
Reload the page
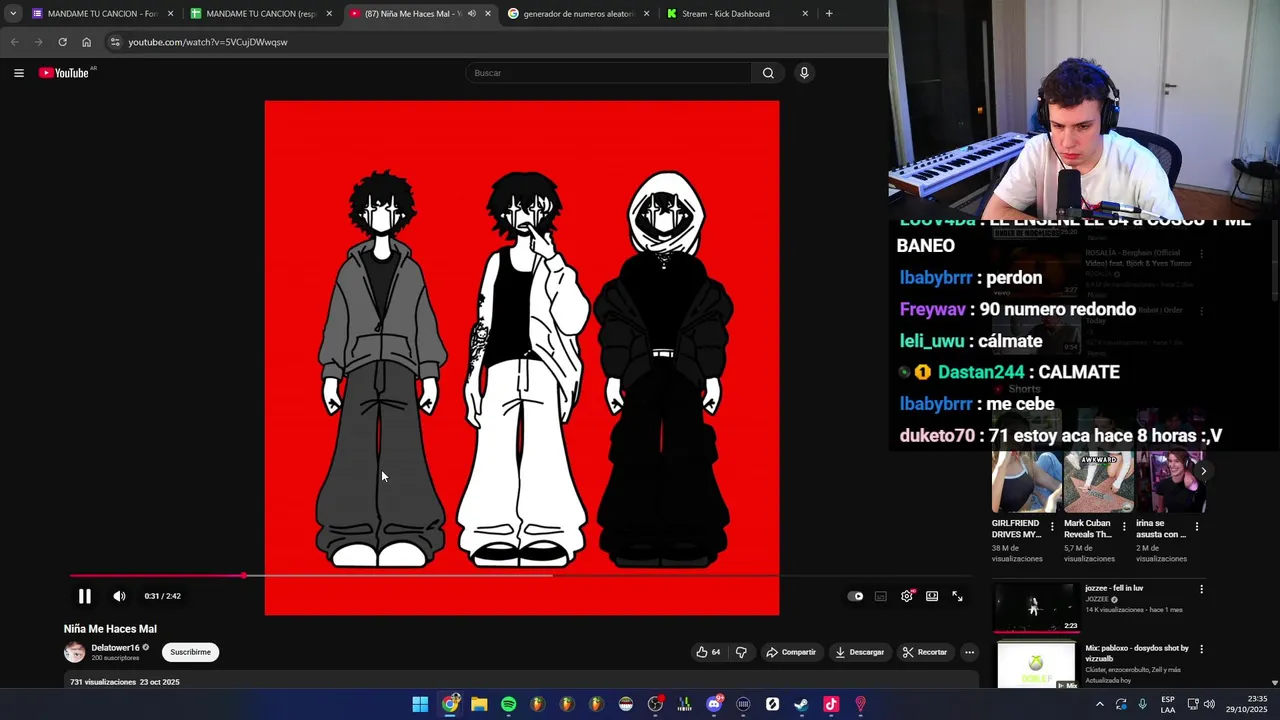[x=62, y=42]
